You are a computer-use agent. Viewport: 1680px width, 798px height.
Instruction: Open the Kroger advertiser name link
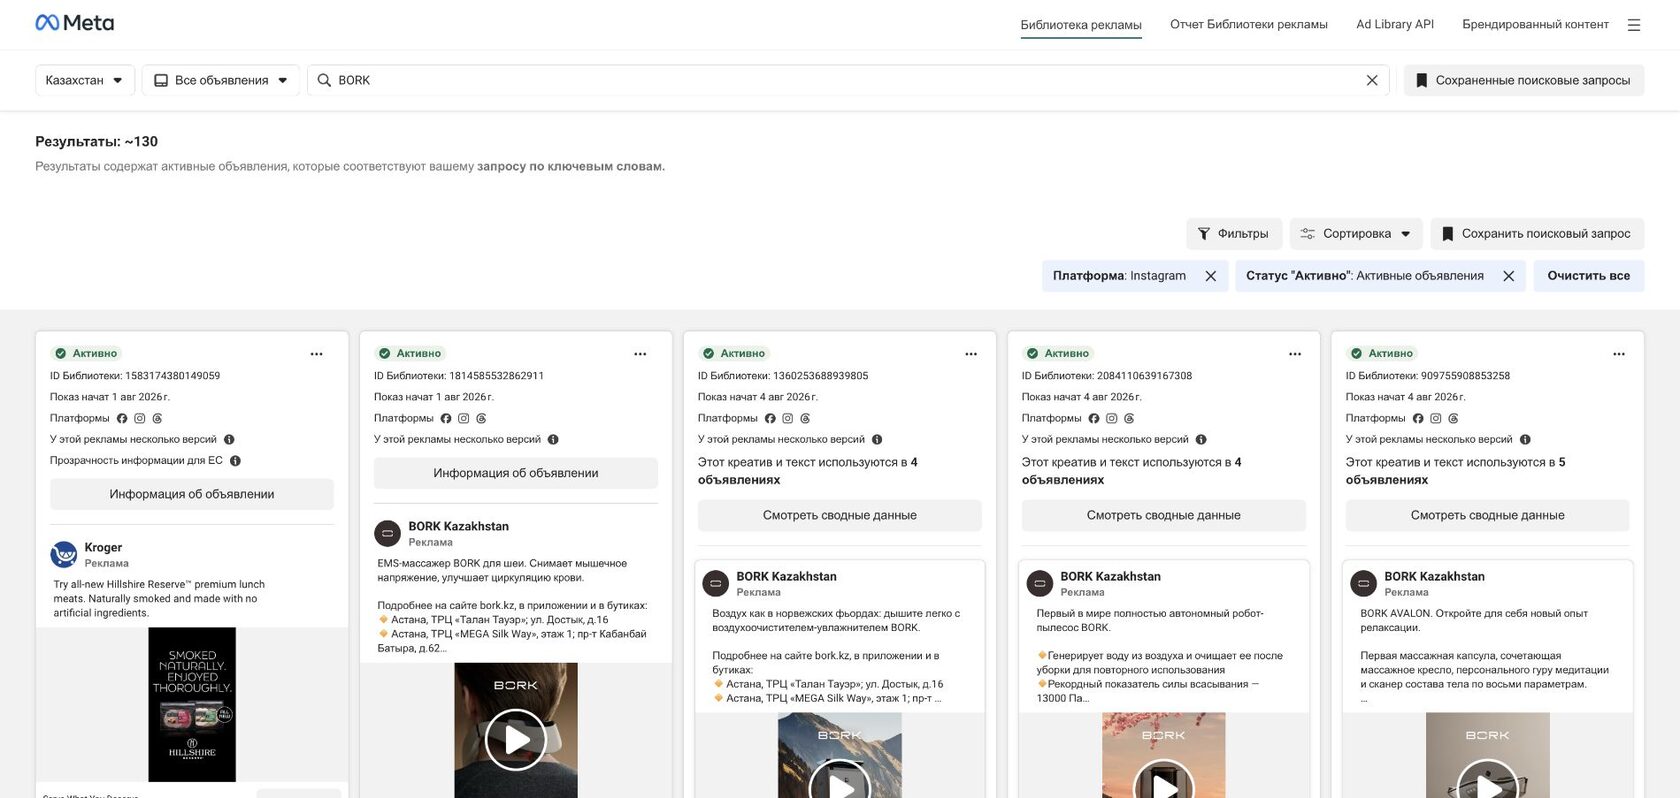pos(103,547)
